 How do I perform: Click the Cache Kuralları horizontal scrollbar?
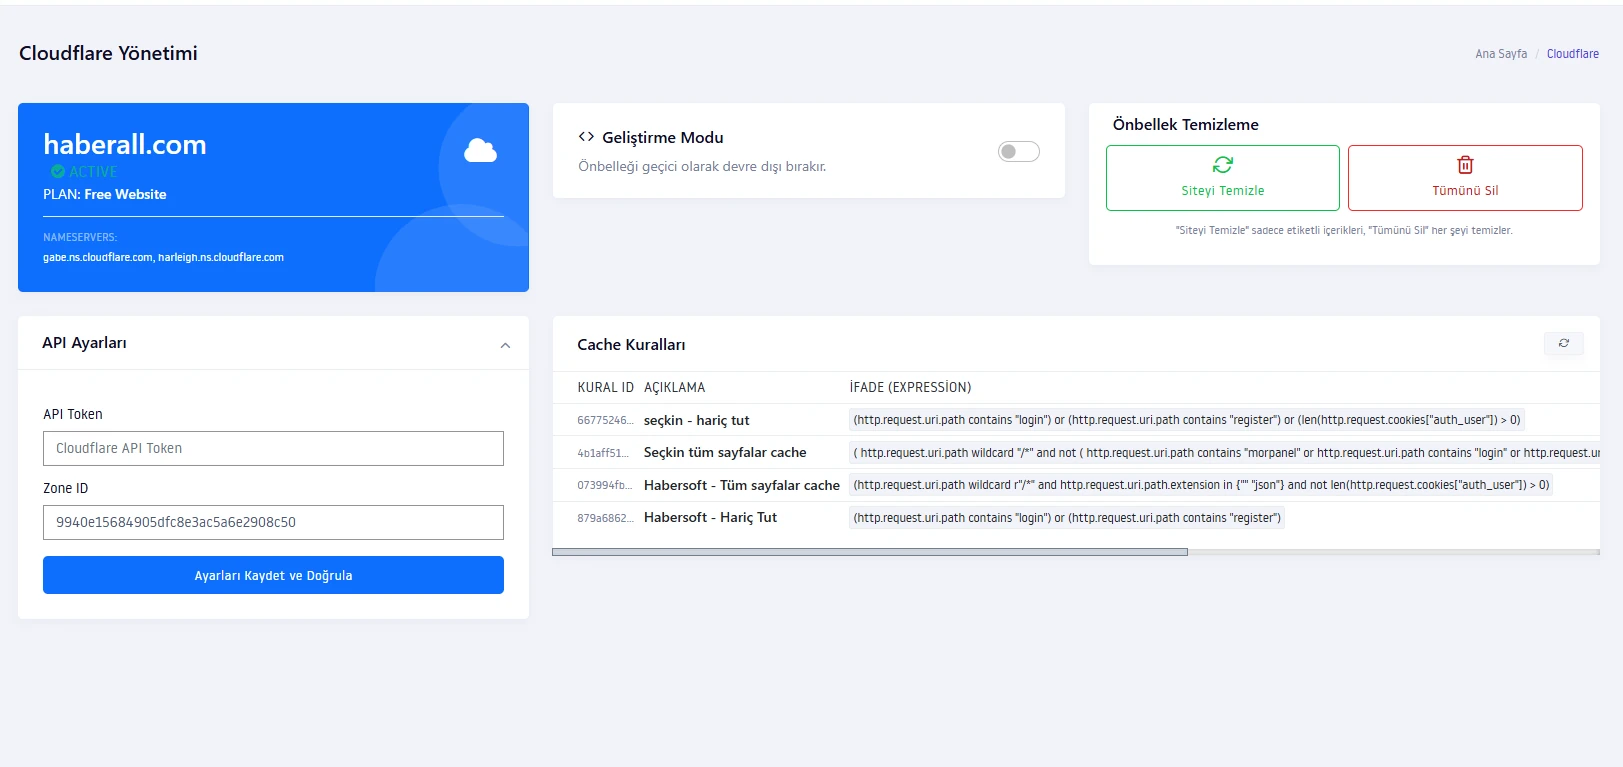pyautogui.click(x=870, y=552)
